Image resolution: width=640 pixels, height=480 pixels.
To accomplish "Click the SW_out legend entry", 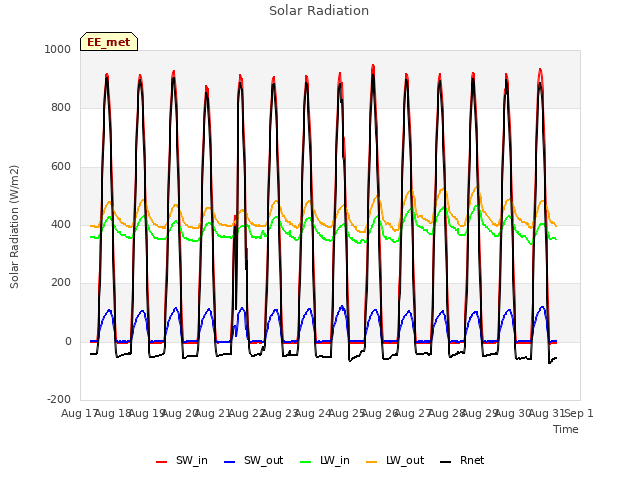I will point(253,461).
